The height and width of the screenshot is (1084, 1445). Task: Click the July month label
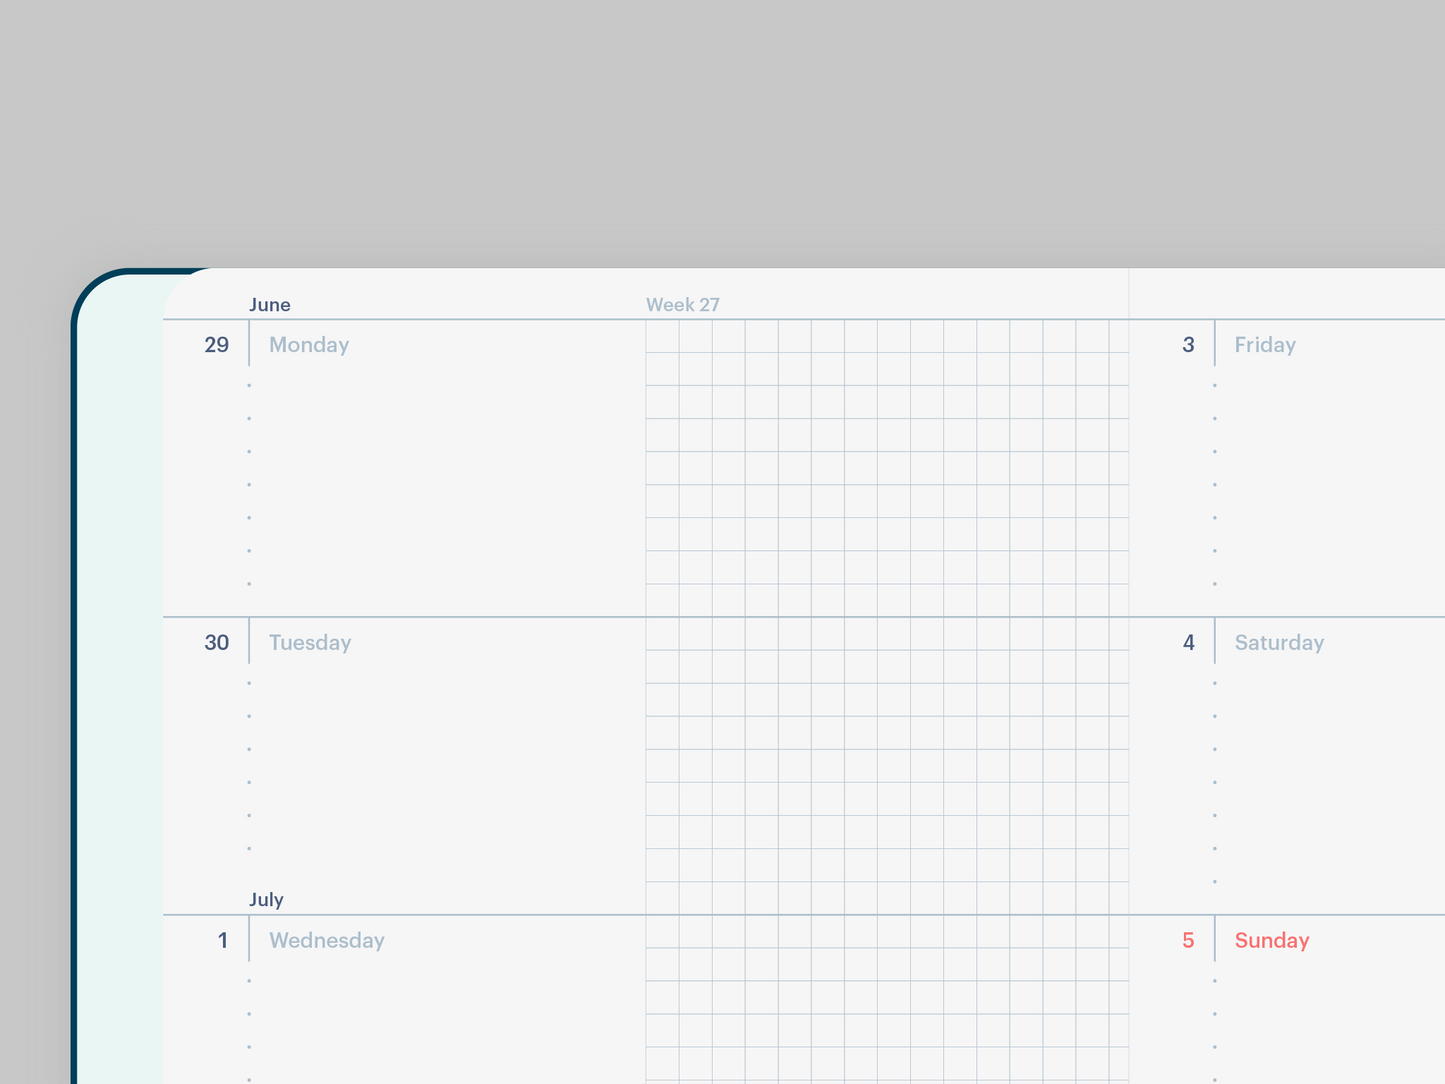pos(266,899)
